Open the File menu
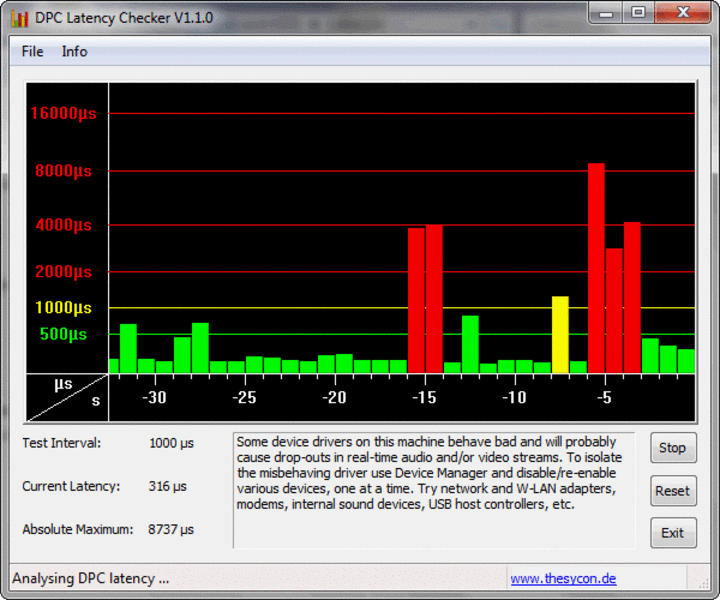This screenshot has height=600, width=720. click(x=33, y=51)
